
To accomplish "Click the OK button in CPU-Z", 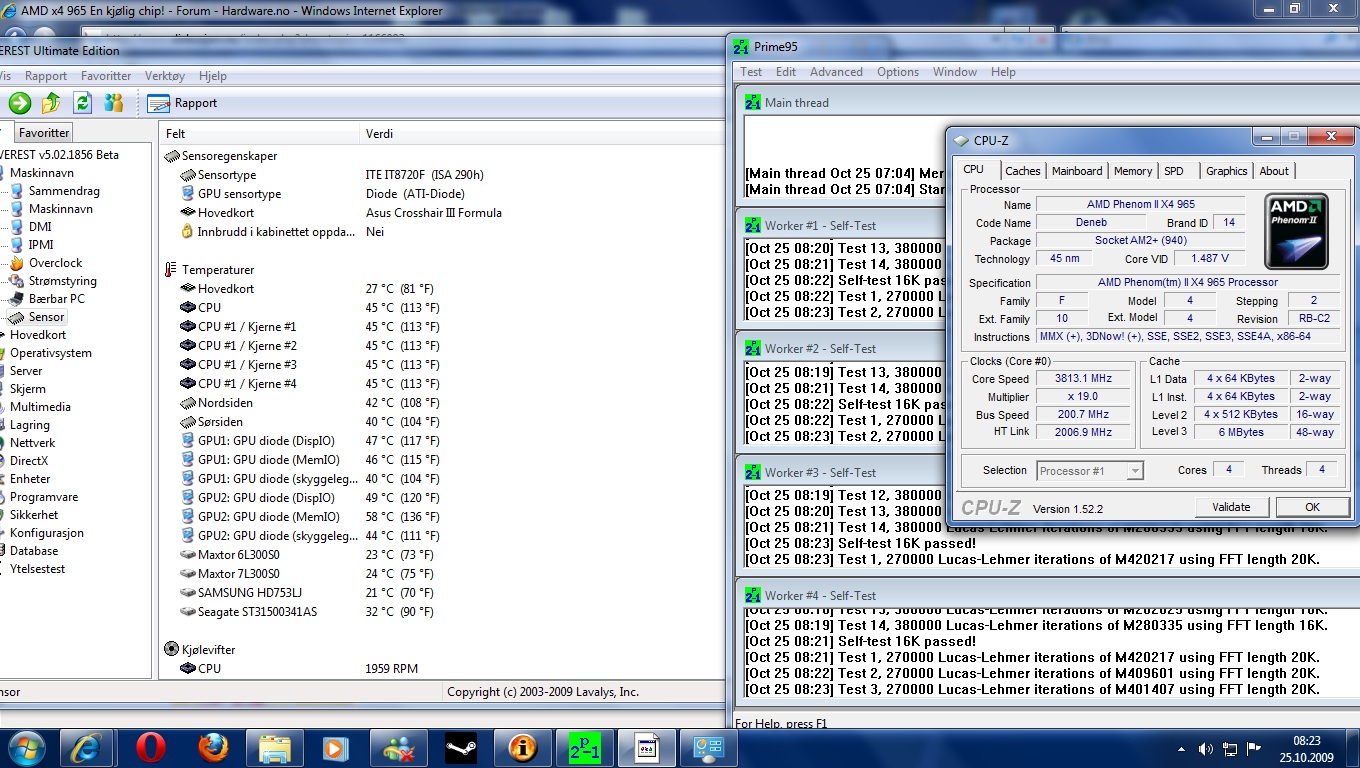I will (x=1312, y=507).
